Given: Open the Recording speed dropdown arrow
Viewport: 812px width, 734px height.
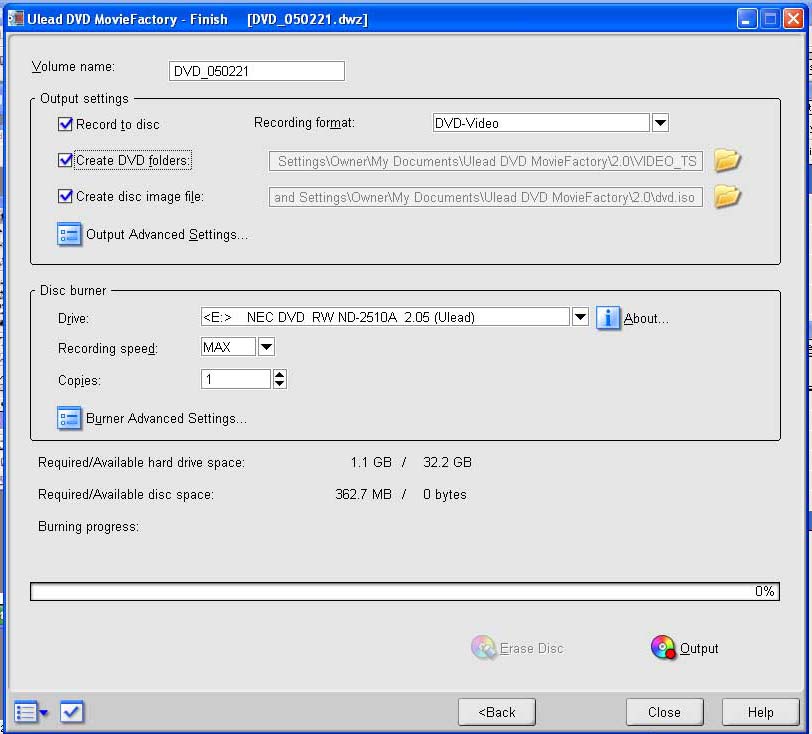Looking at the screenshot, I should pos(266,347).
